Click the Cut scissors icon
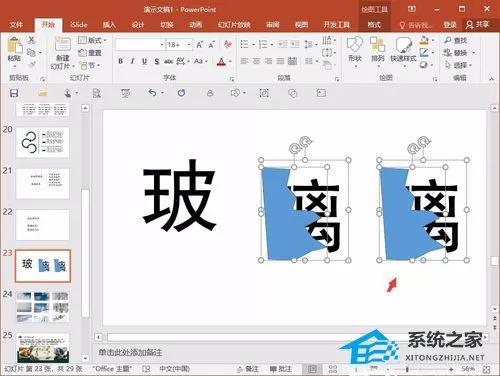This screenshot has height=376, width=500. 32,40
